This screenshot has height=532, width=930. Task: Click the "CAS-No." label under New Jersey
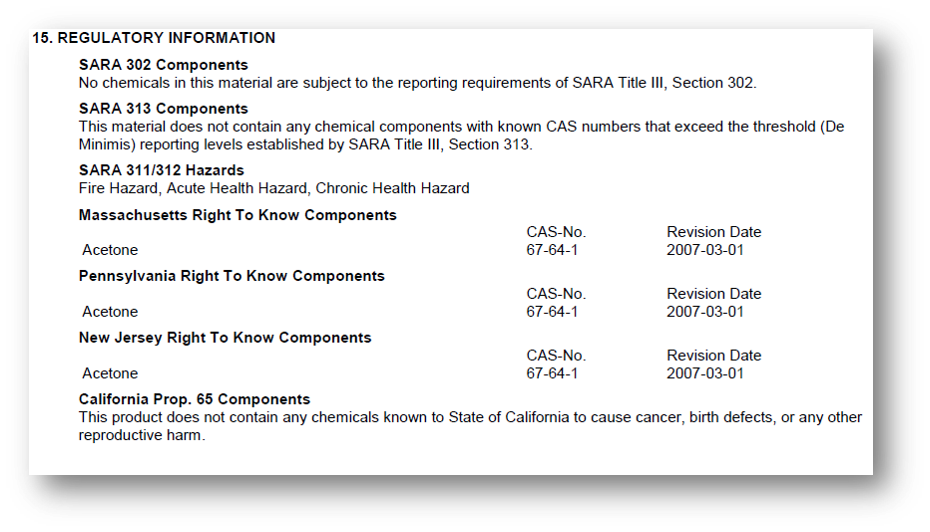point(556,355)
